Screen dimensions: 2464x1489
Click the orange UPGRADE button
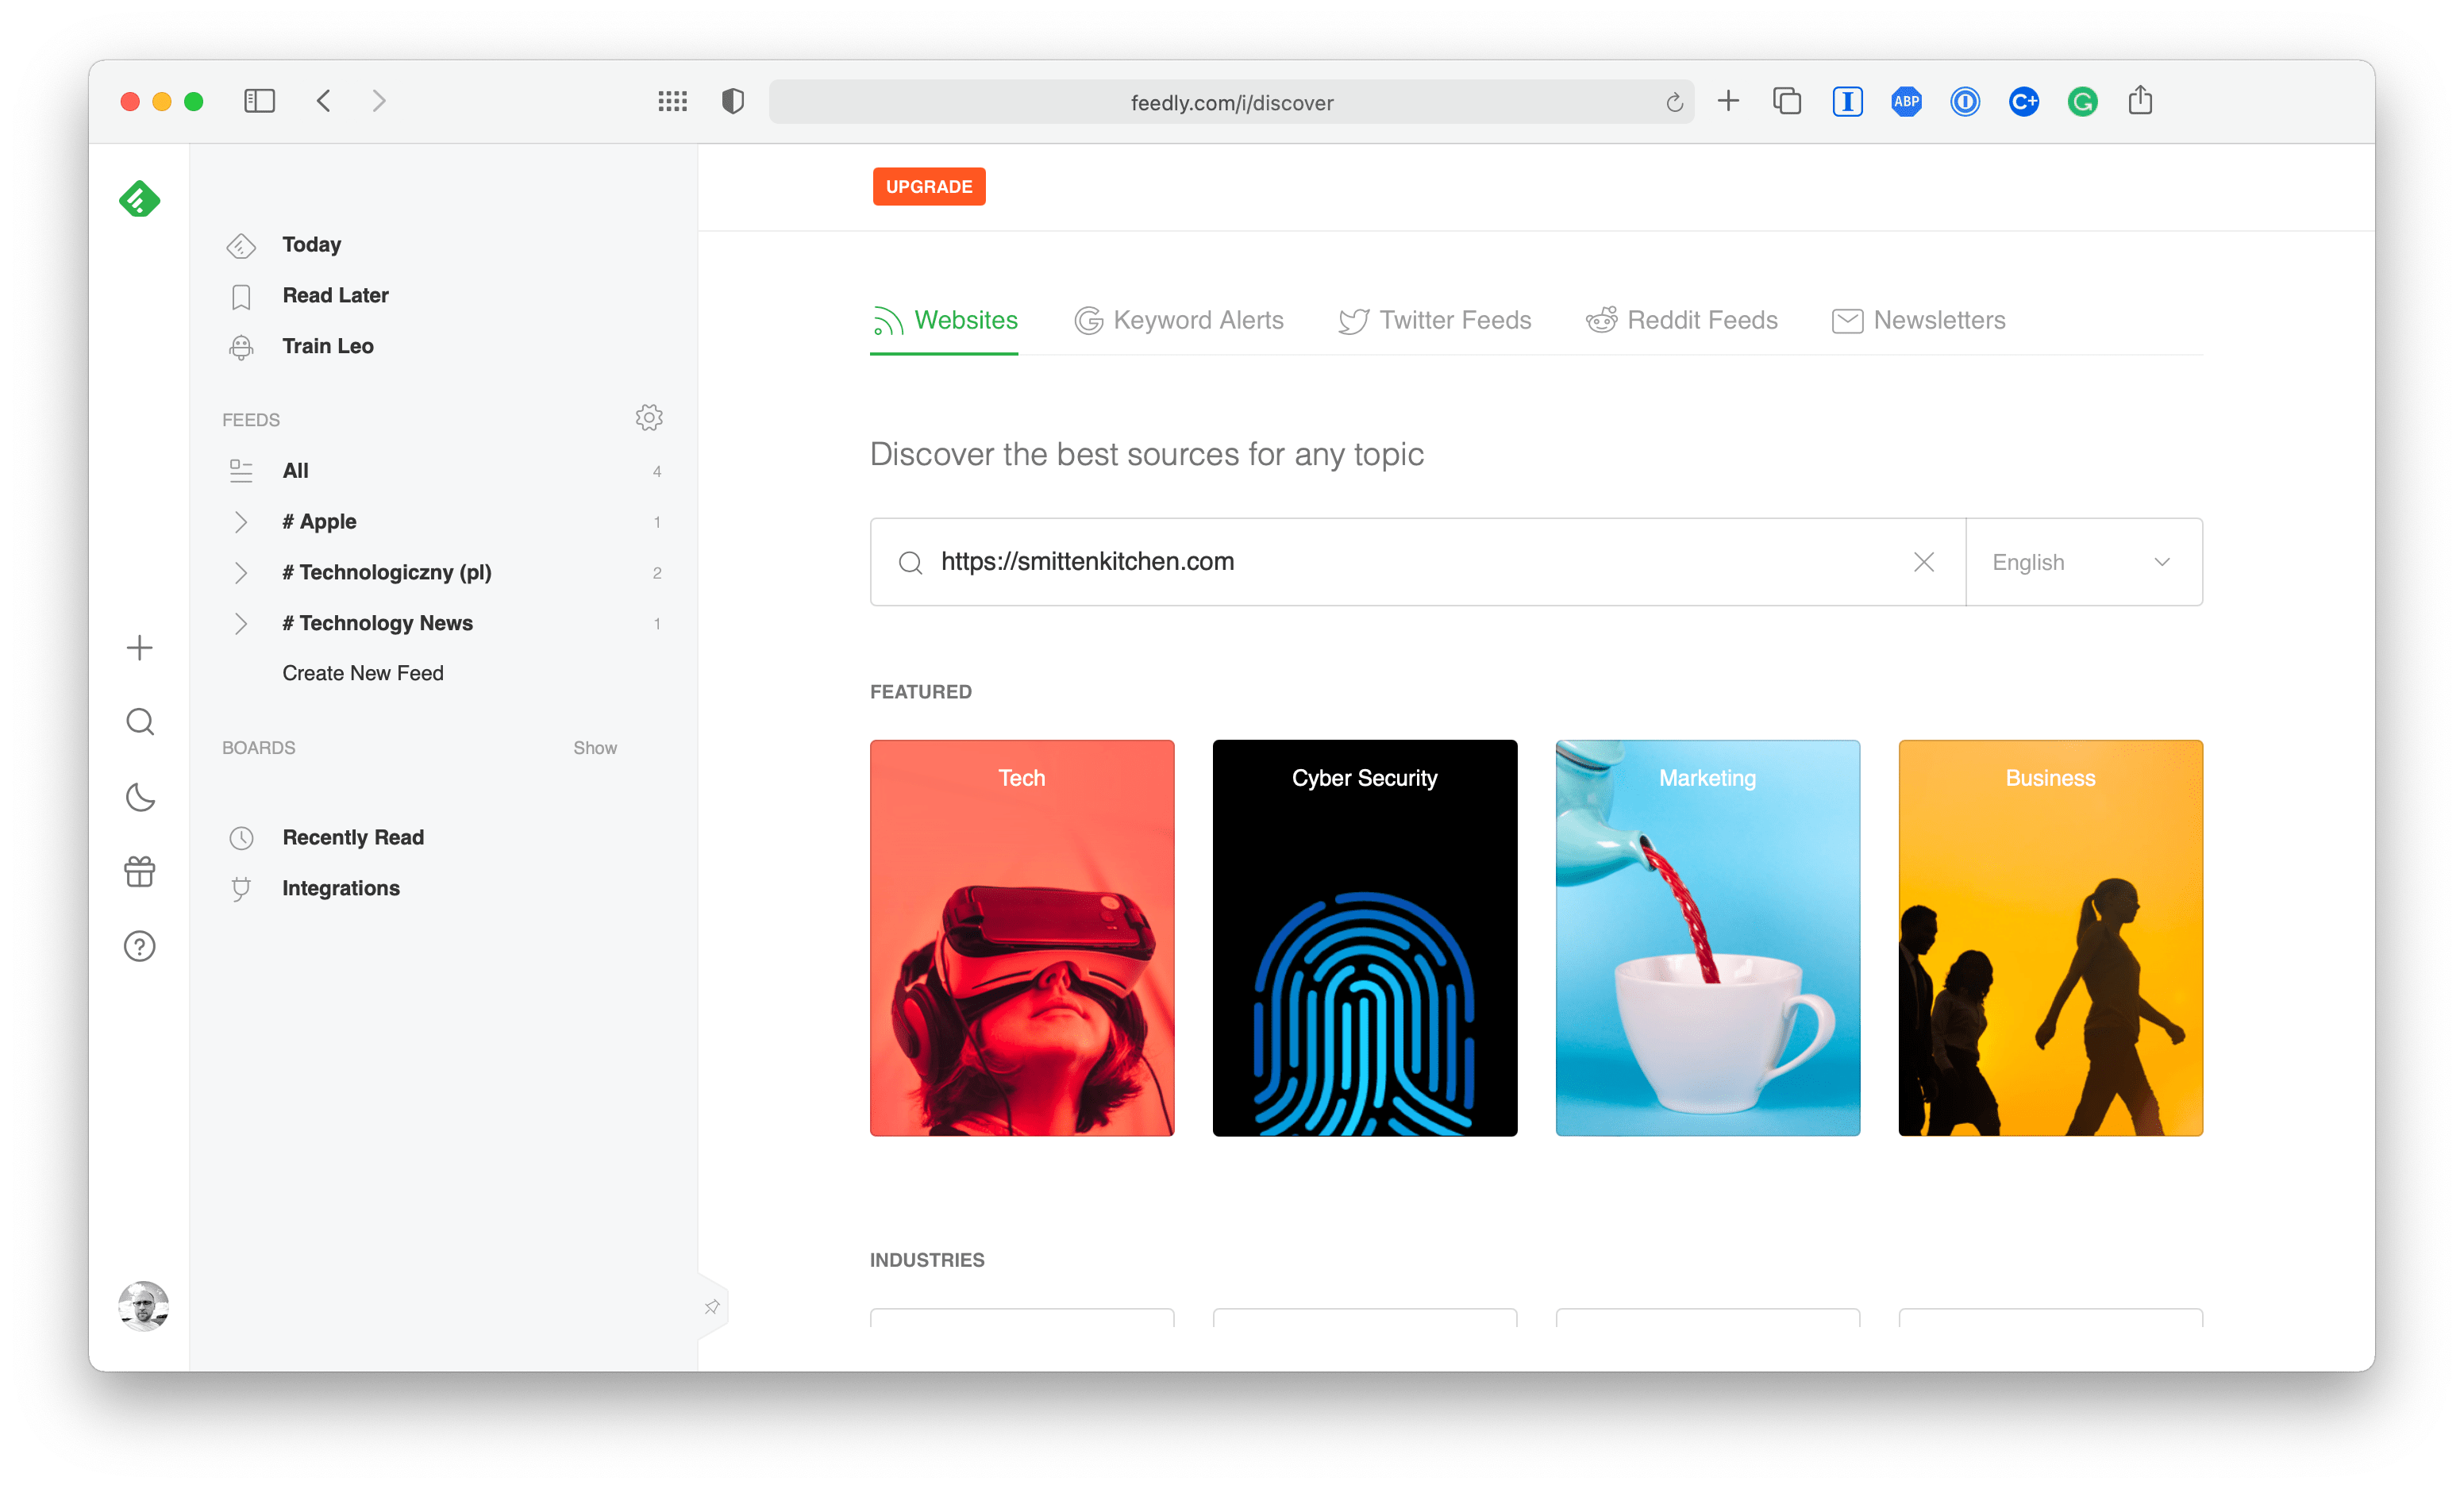[928, 187]
